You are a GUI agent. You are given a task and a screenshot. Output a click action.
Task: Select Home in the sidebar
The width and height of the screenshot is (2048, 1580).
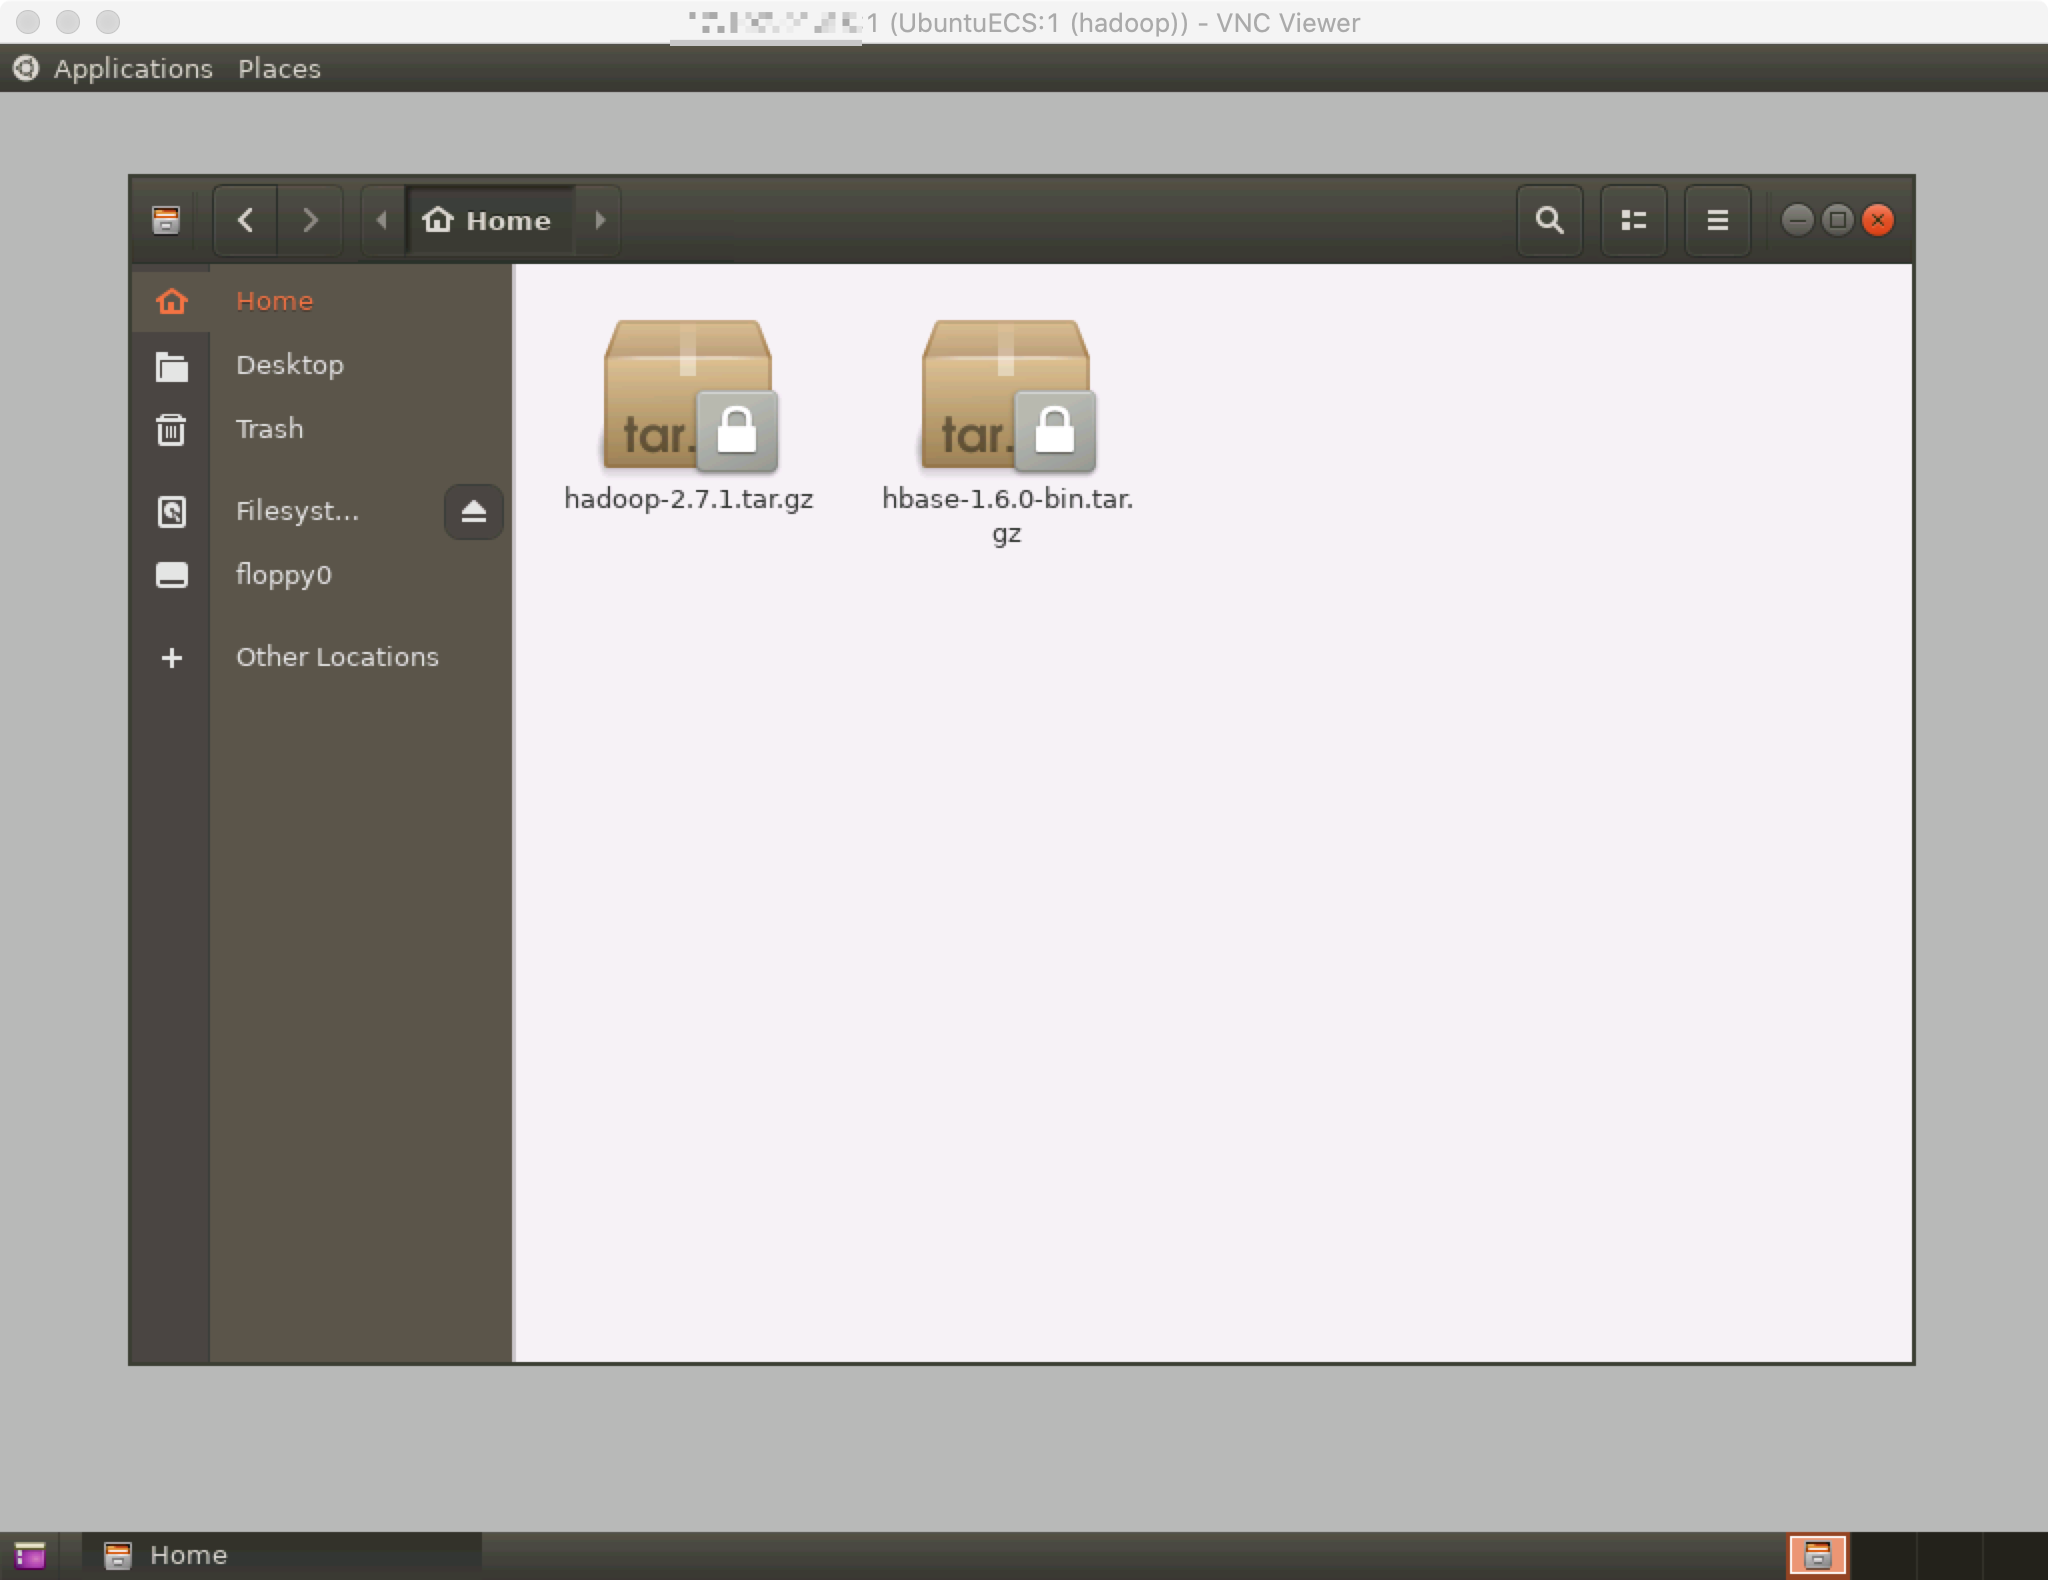274,301
